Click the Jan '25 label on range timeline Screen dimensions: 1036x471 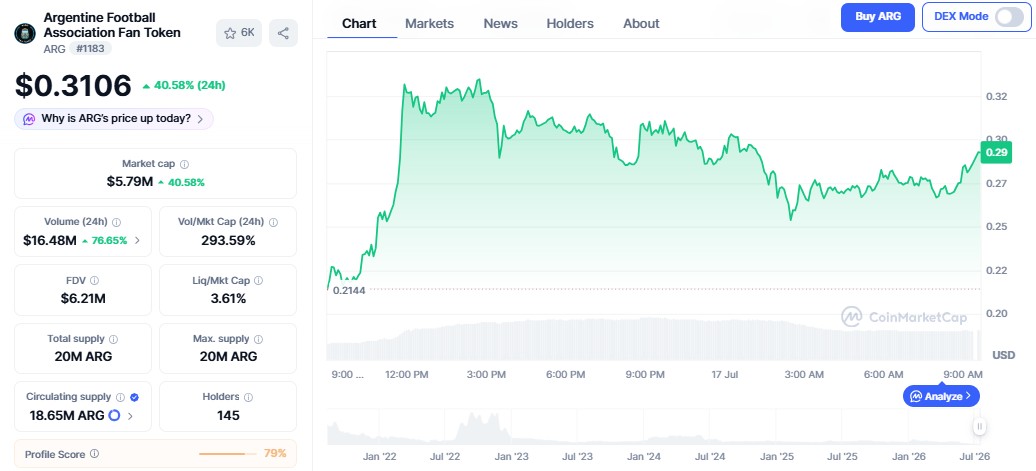(x=778, y=456)
